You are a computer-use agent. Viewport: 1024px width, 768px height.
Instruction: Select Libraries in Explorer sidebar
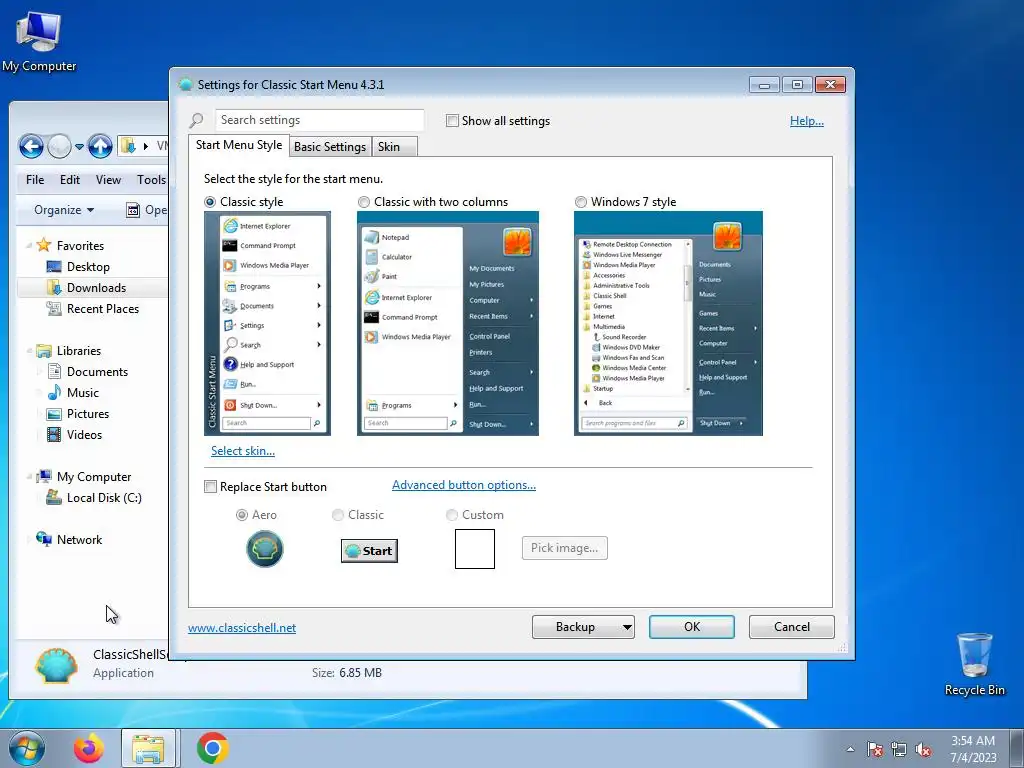78,351
